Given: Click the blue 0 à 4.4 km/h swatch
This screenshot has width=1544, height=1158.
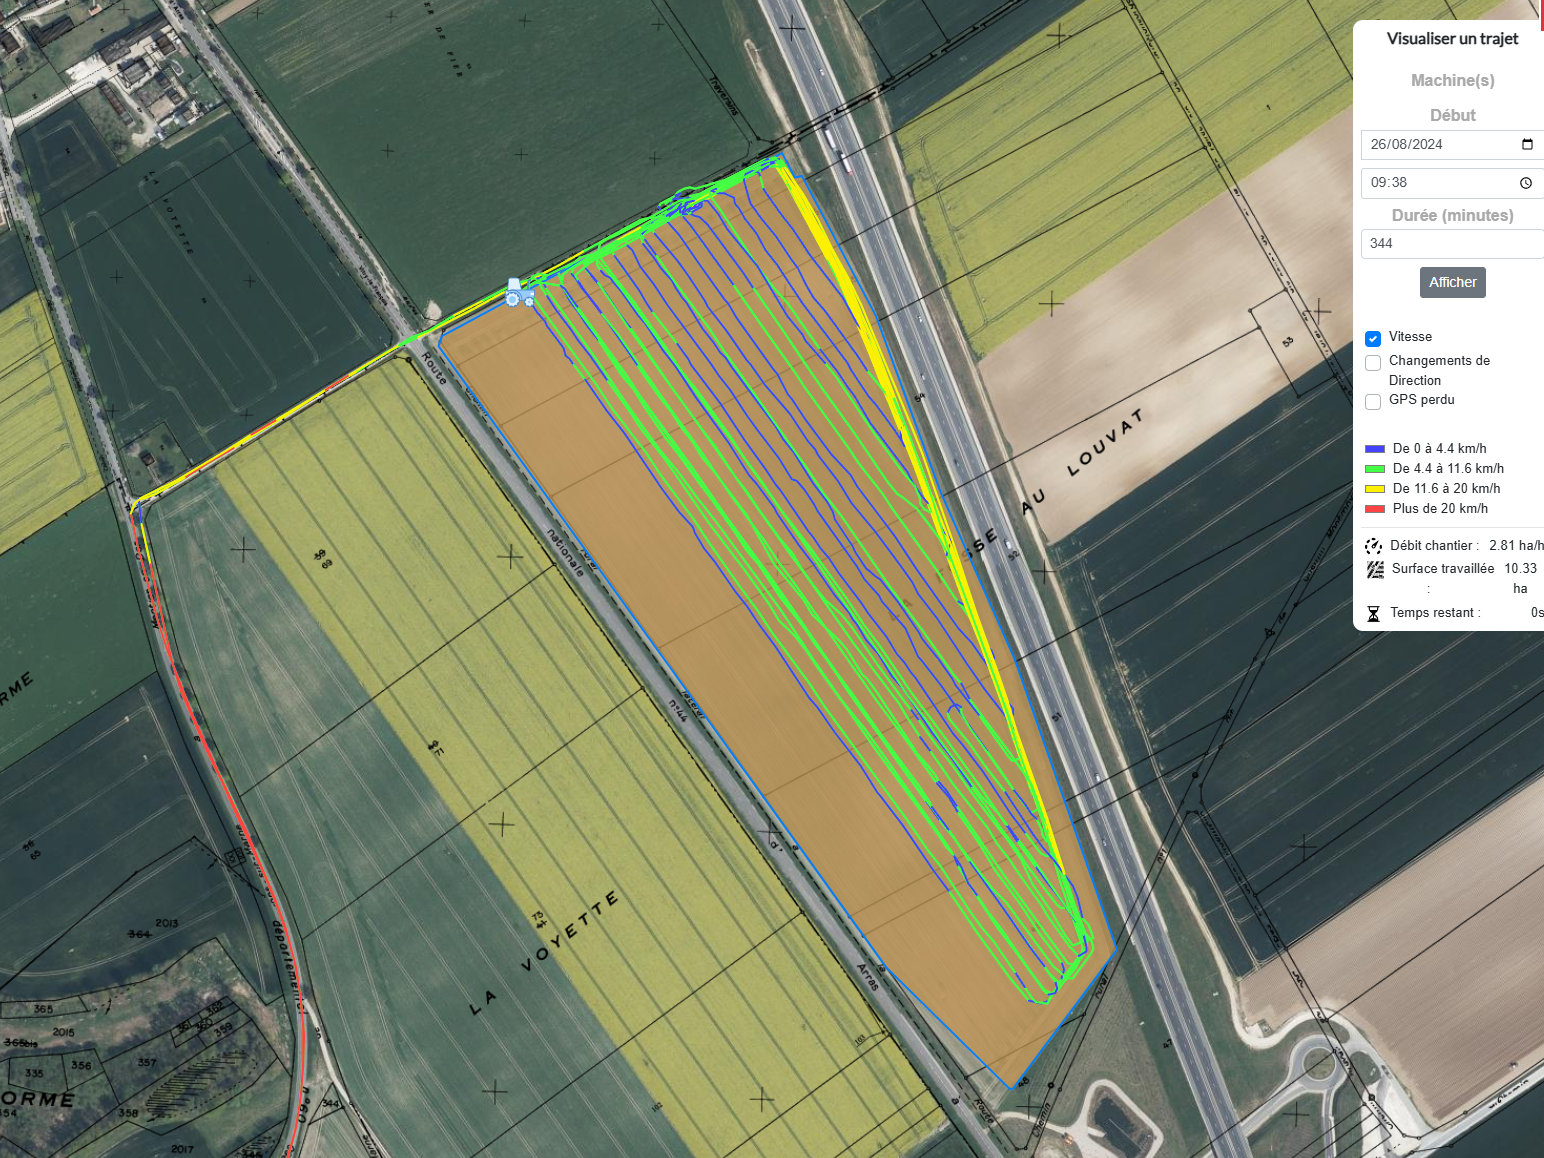Looking at the screenshot, I should point(1374,449).
